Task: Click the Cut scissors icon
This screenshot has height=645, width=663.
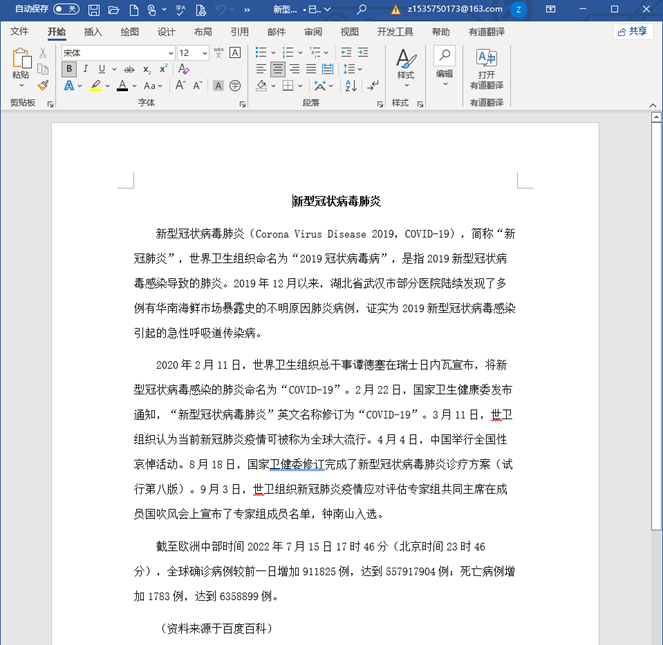Action: point(43,53)
